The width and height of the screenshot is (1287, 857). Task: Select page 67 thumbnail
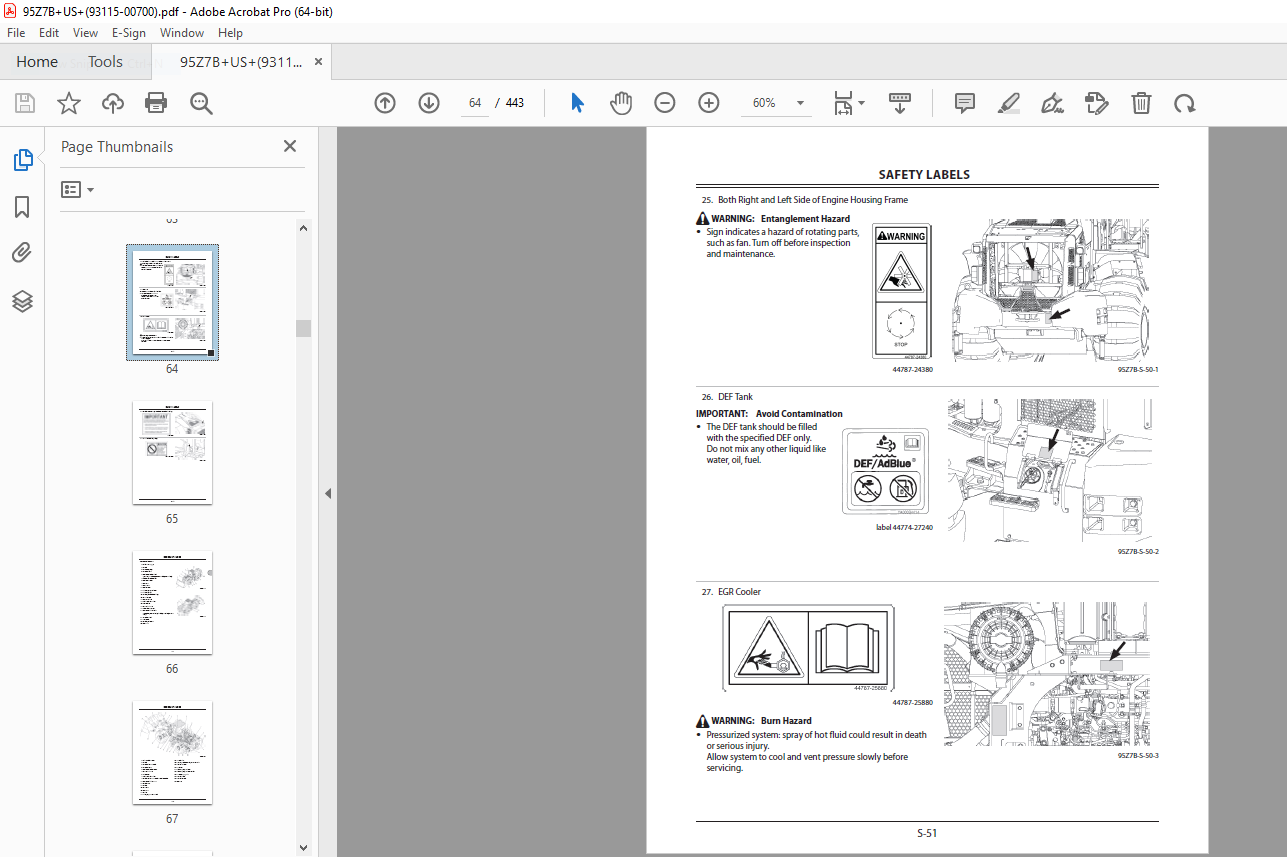coord(172,752)
